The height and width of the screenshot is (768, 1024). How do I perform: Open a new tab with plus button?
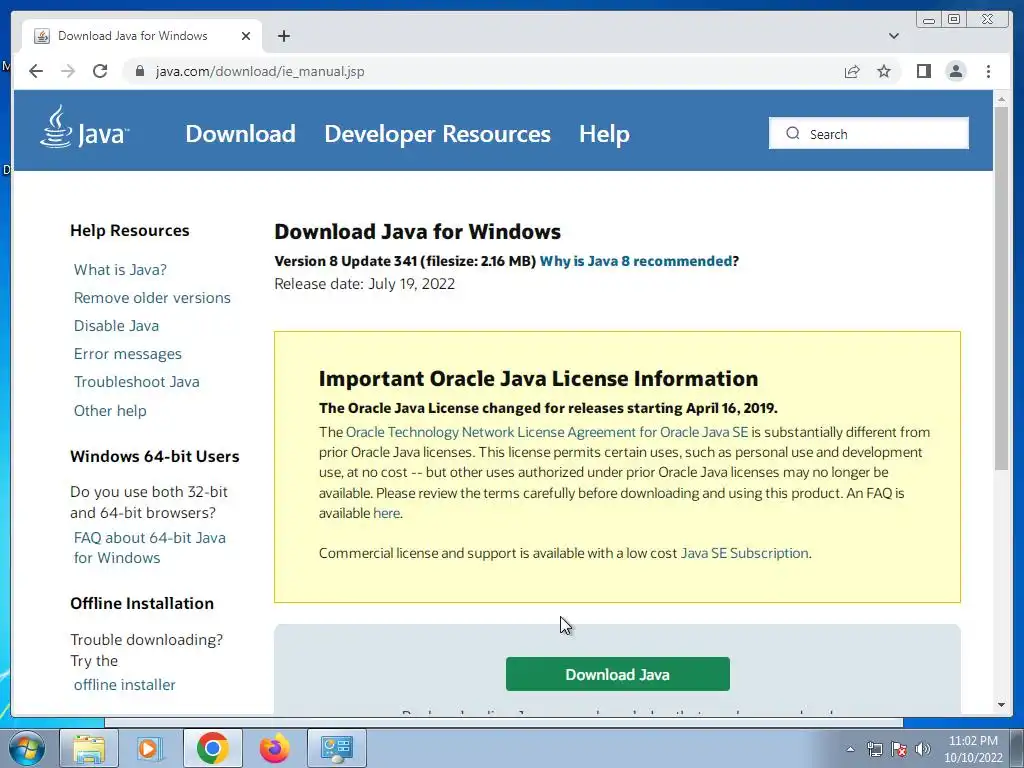[x=283, y=36]
